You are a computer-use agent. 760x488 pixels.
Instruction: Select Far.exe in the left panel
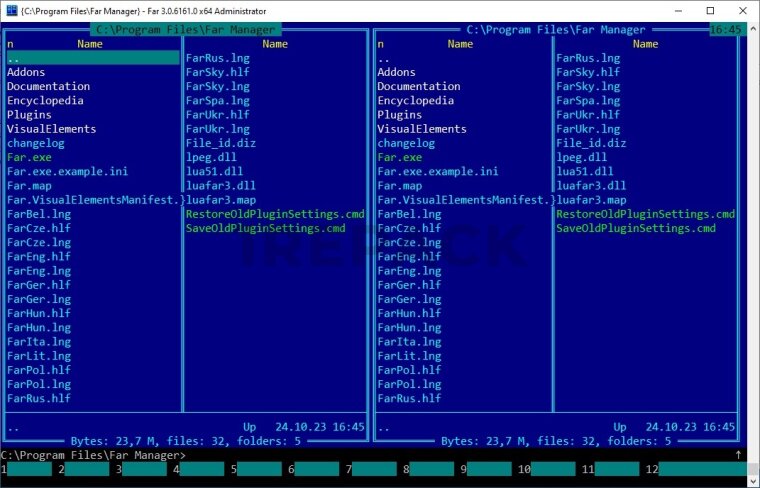(x=29, y=158)
